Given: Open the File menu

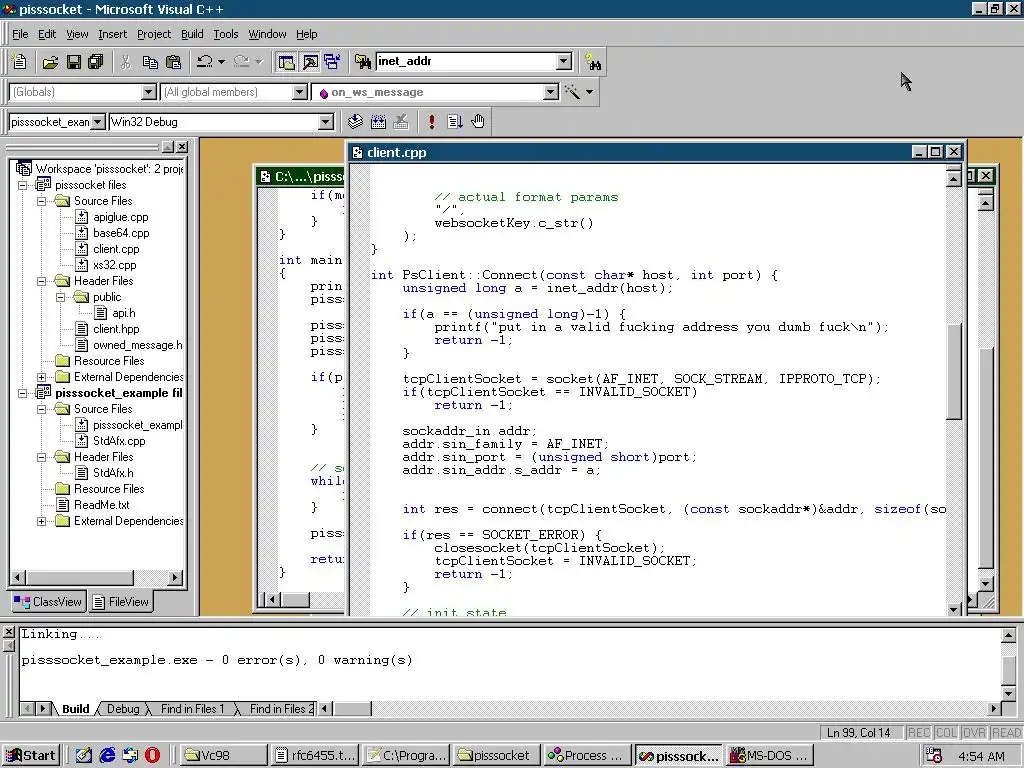Looking at the screenshot, I should tap(20, 34).
